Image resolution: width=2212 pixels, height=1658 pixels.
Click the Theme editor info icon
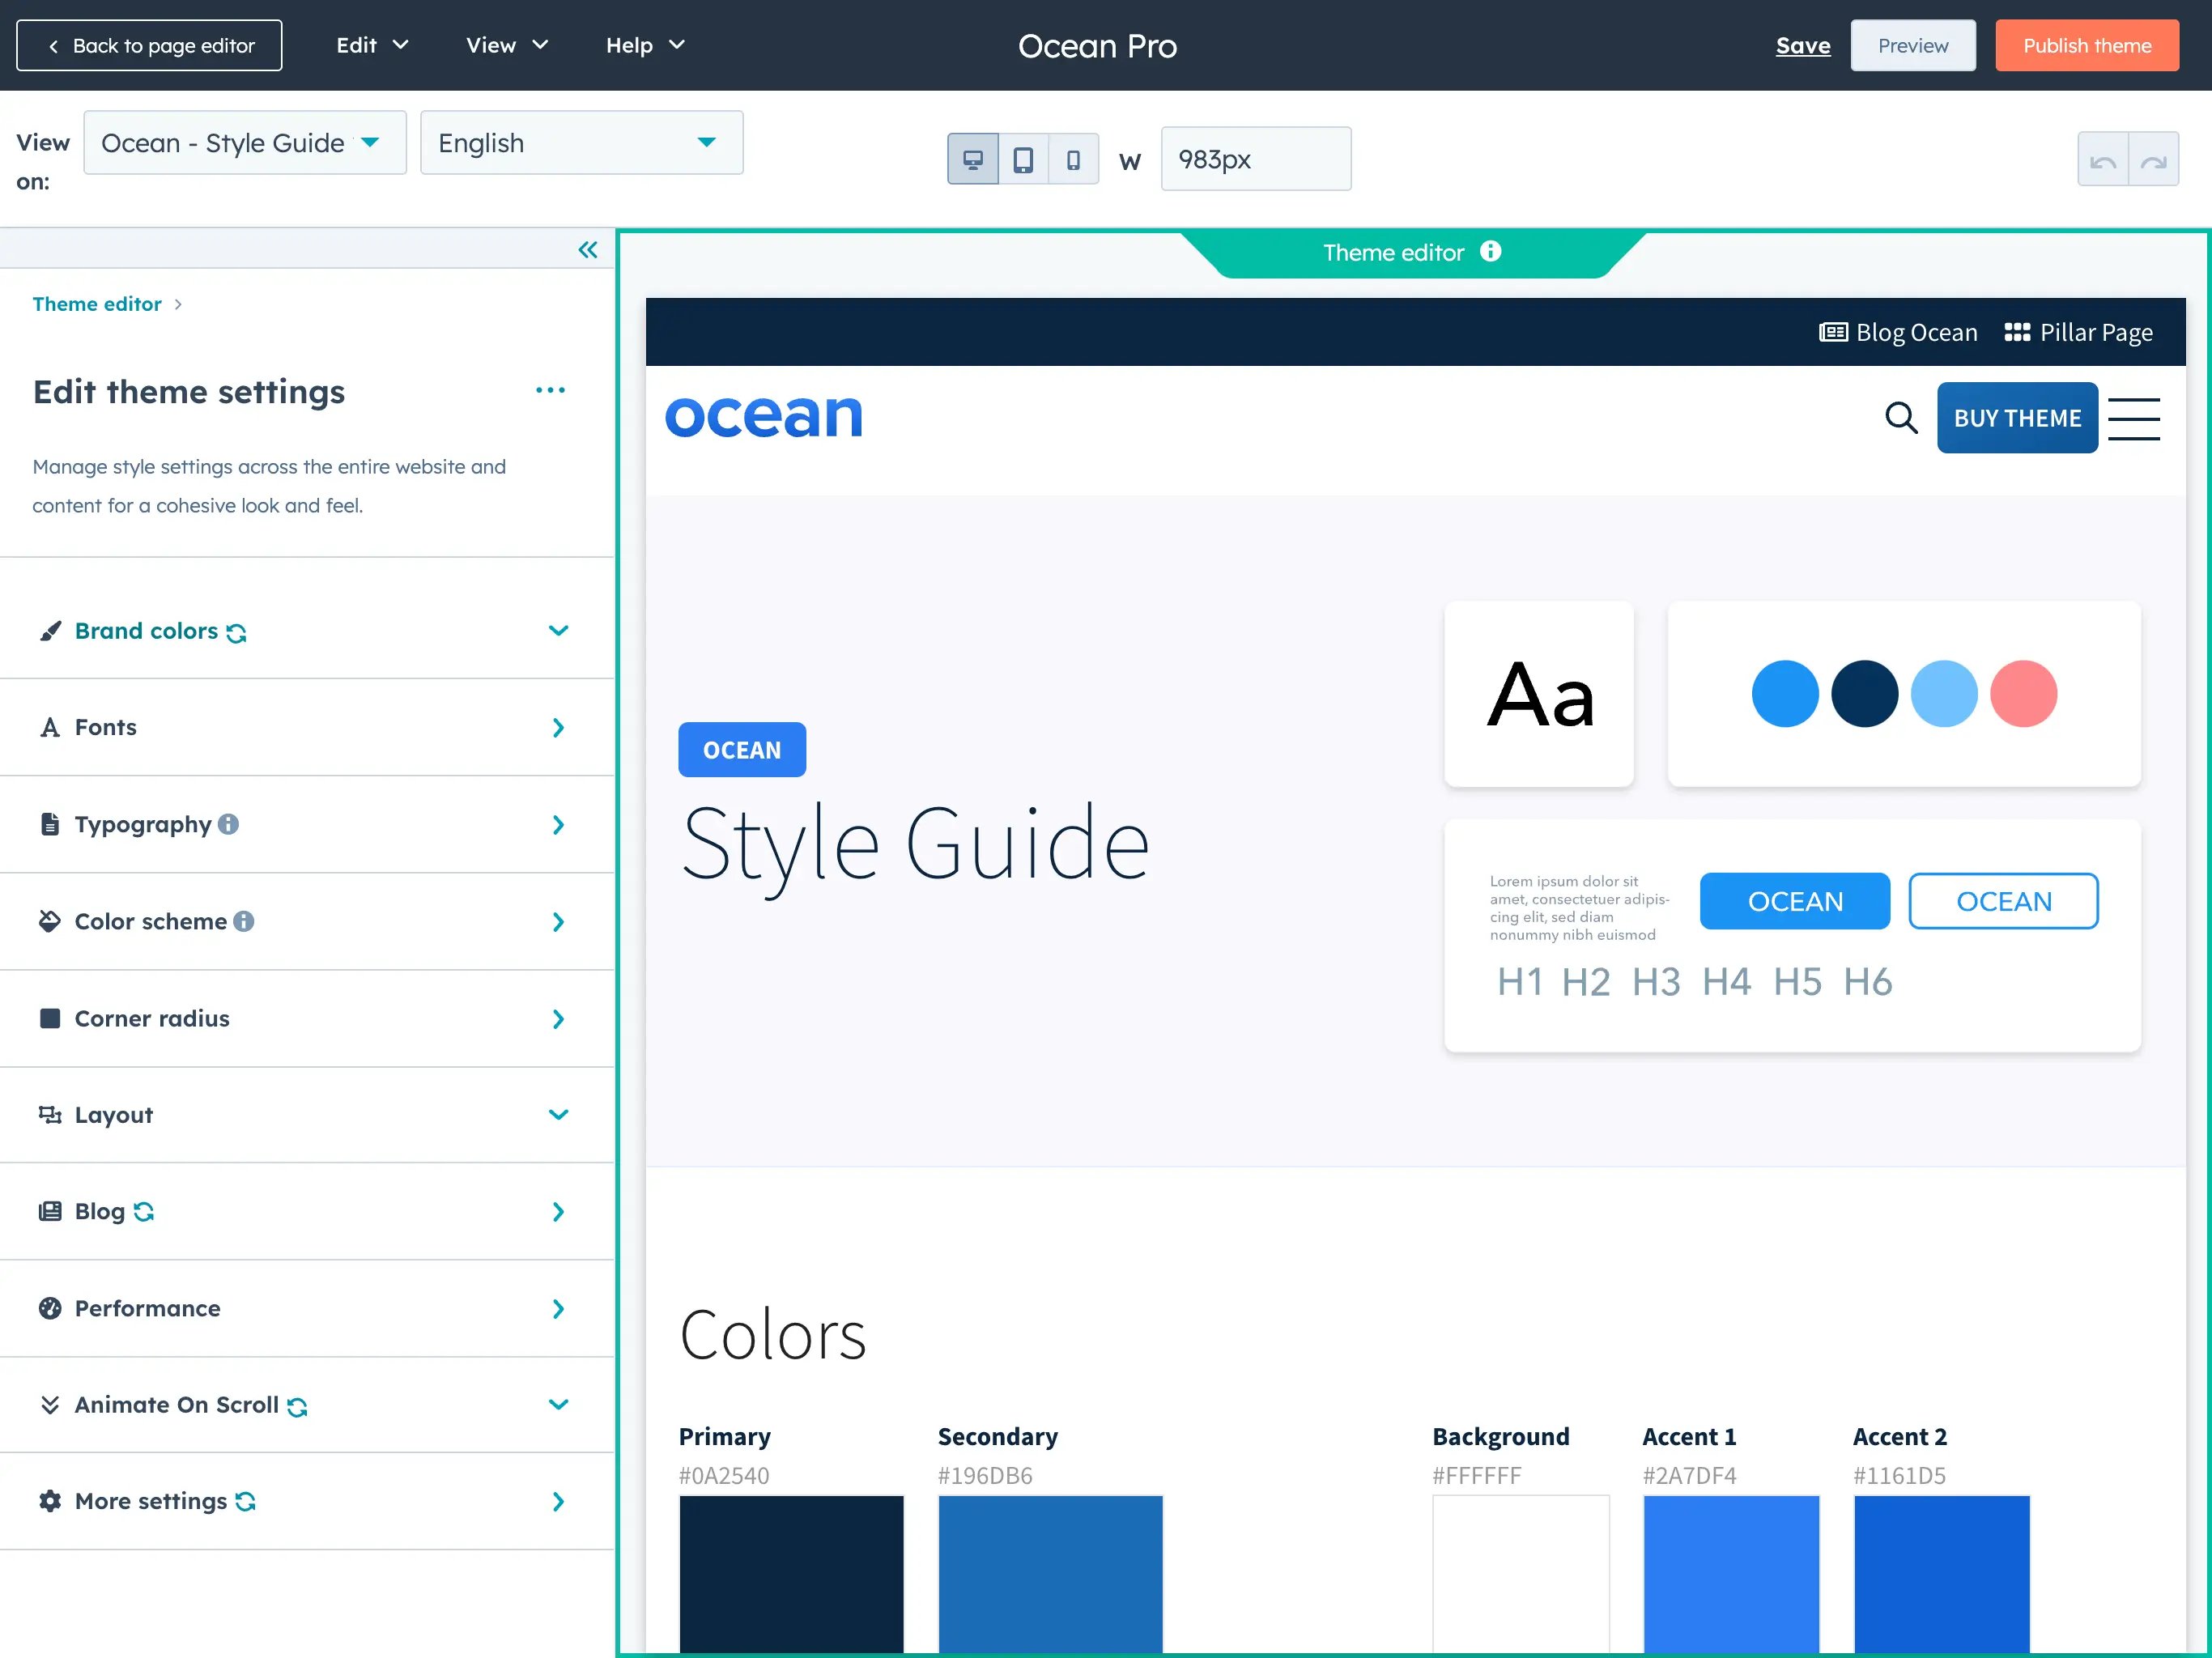pyautogui.click(x=1491, y=252)
